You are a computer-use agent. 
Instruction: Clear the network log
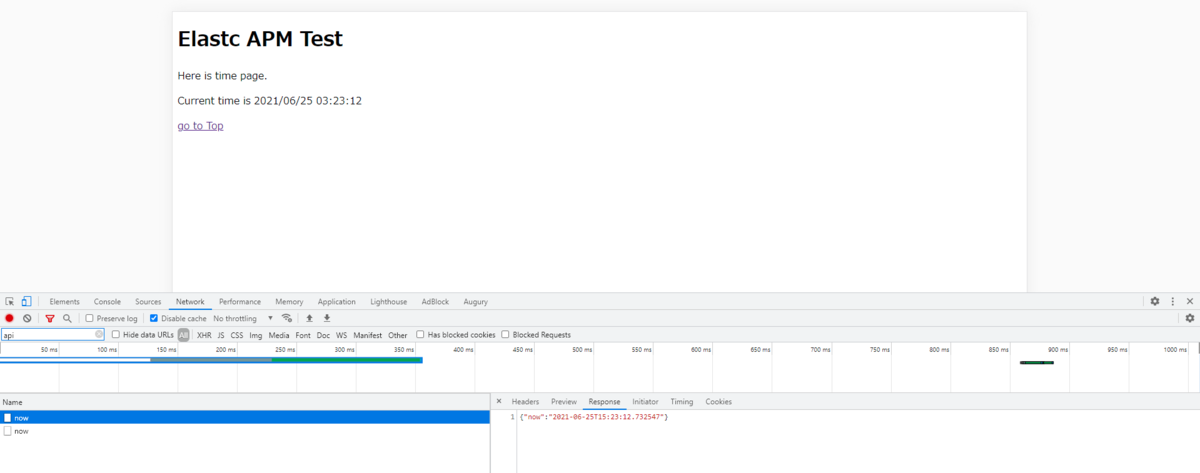click(28, 318)
